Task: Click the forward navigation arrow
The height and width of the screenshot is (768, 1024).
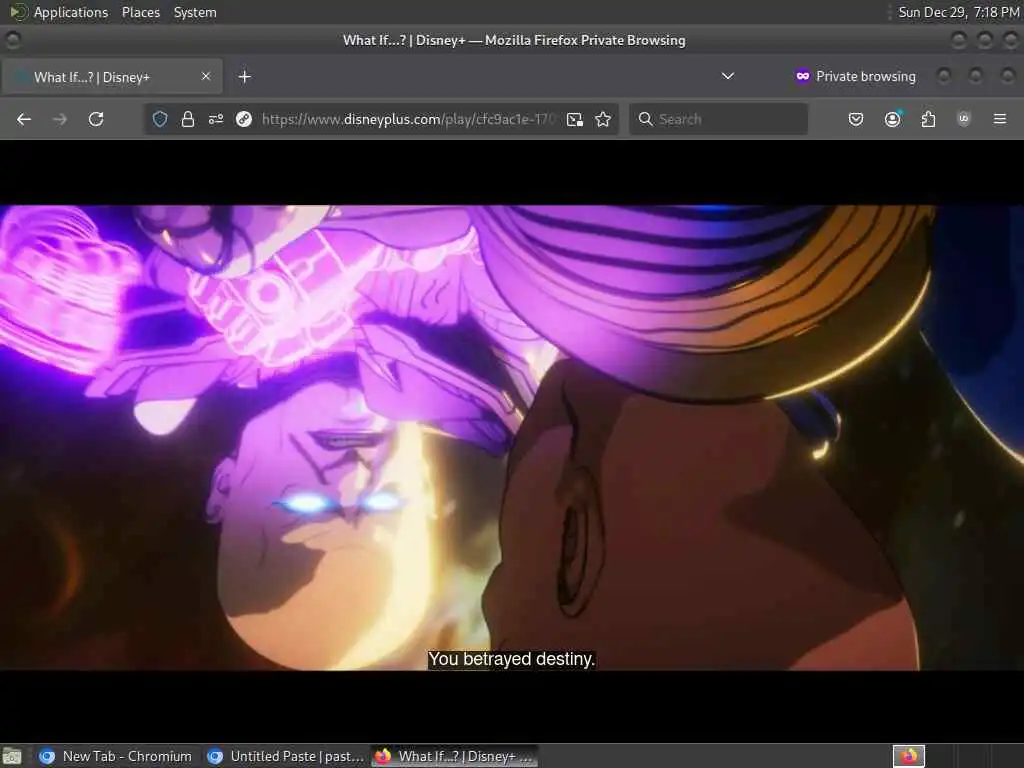Action: coord(59,119)
